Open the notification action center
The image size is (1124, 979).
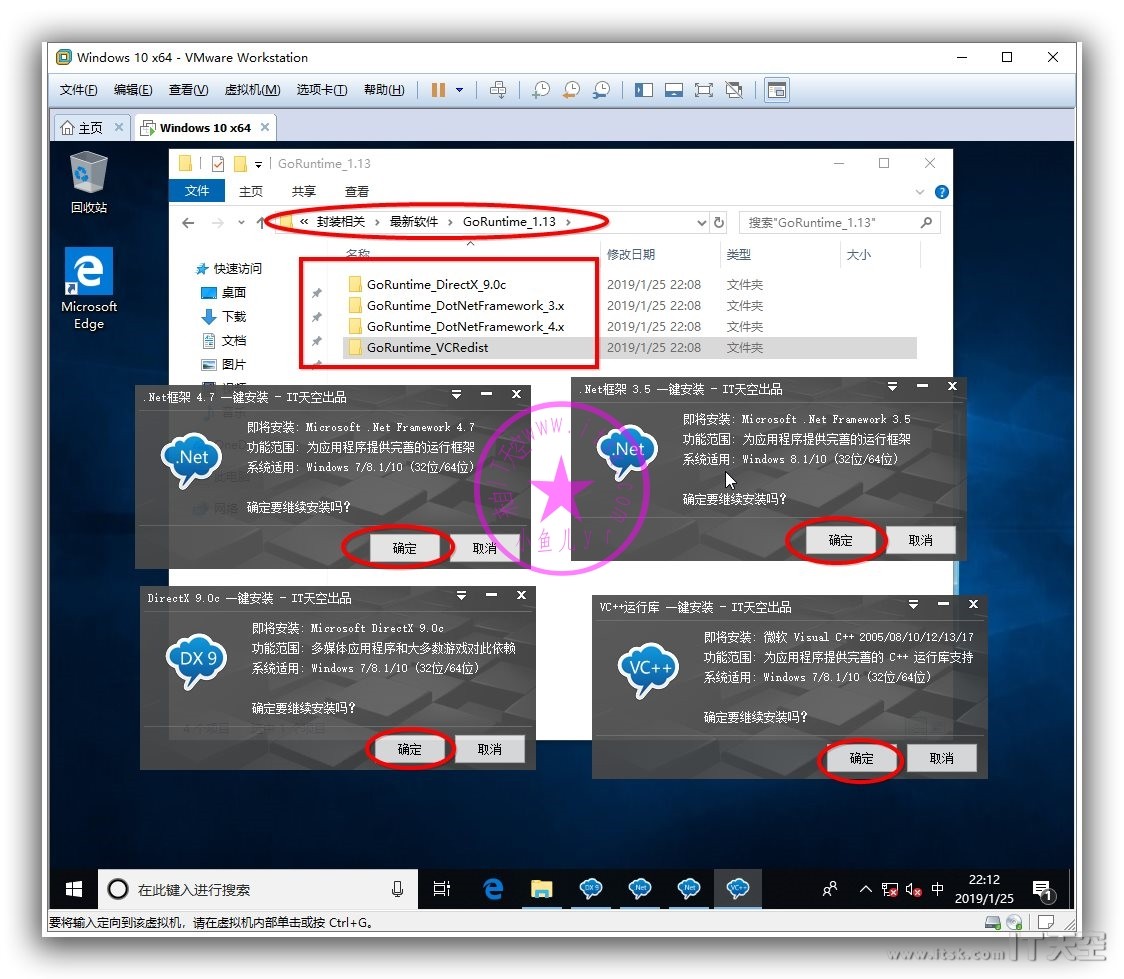(1043, 890)
